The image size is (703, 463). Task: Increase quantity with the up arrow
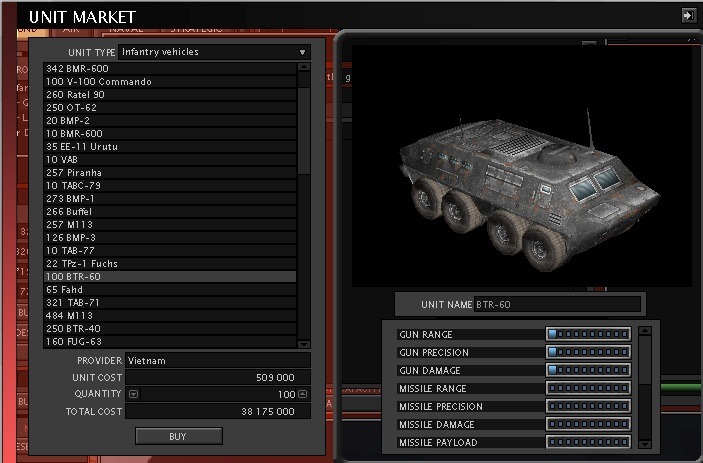pos(302,394)
